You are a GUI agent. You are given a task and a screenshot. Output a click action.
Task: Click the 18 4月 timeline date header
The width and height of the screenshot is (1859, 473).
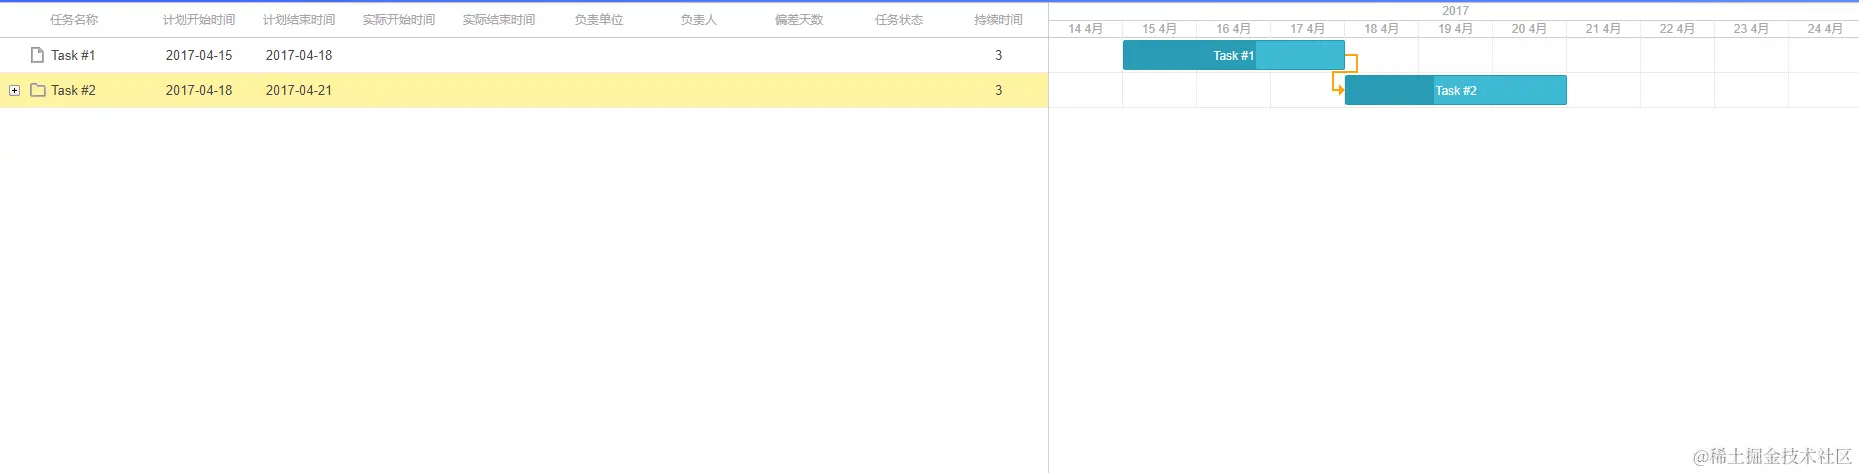1381,29
